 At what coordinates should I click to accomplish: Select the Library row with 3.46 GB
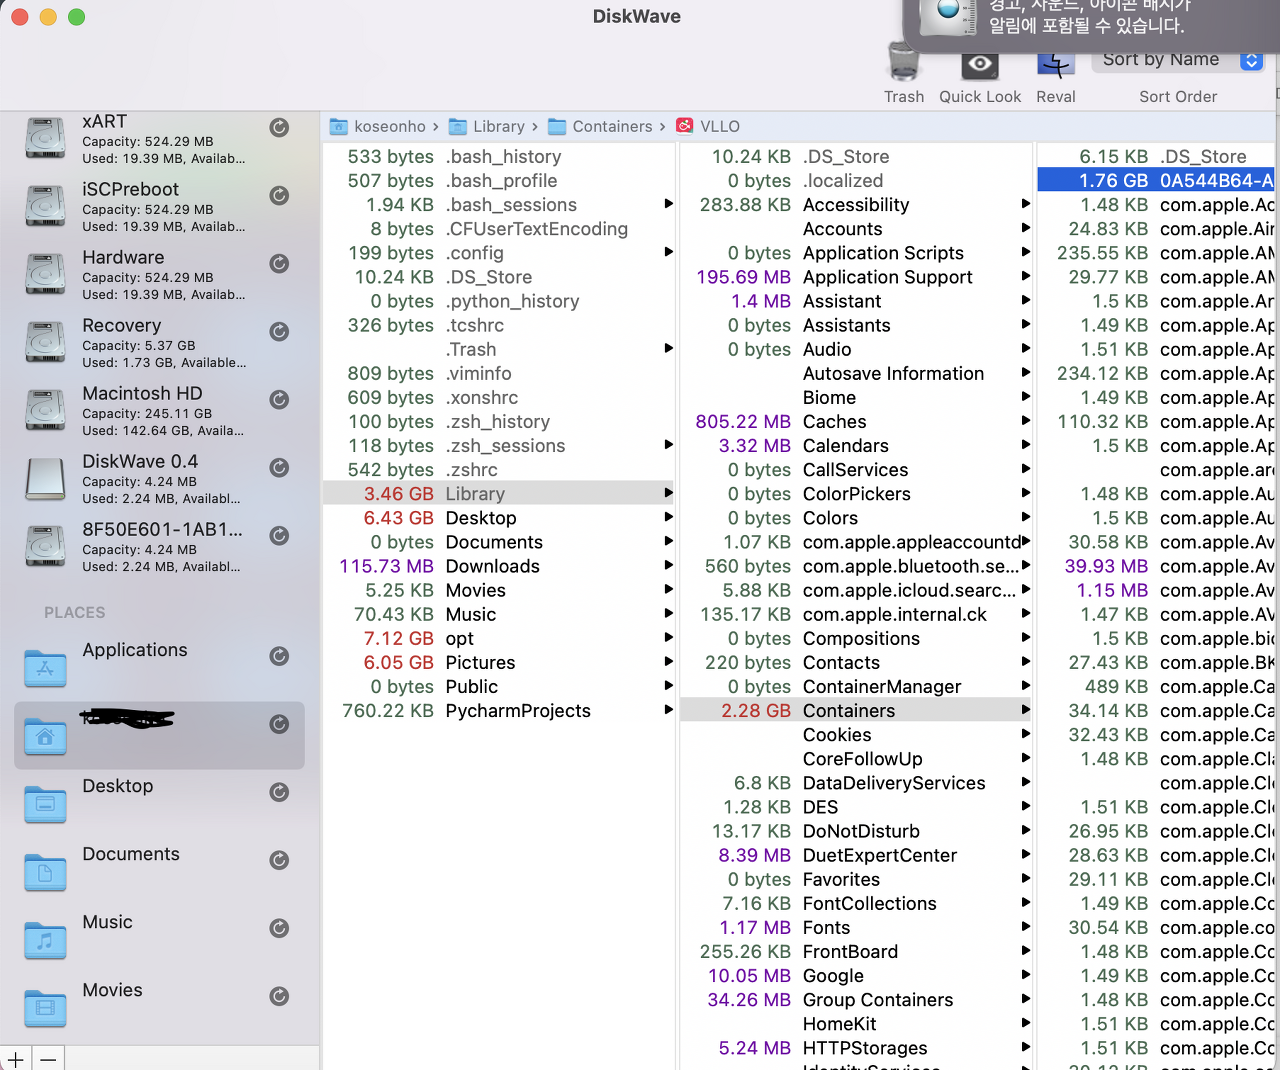(499, 494)
